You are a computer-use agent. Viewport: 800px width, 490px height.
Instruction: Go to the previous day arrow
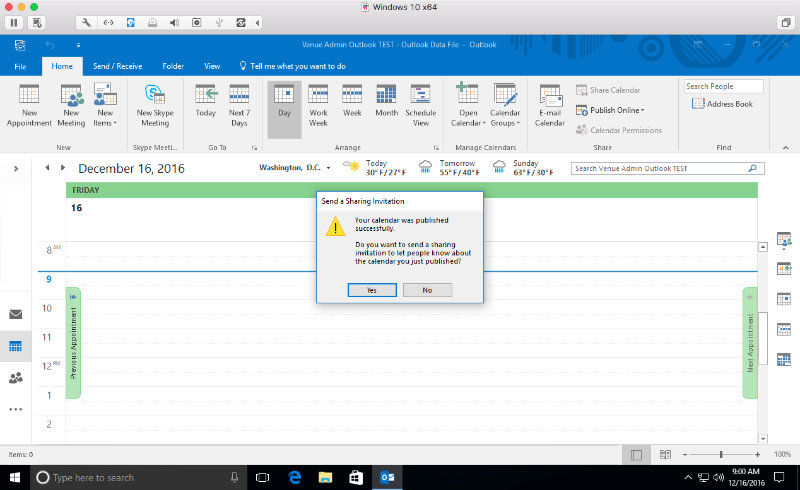coord(47,167)
